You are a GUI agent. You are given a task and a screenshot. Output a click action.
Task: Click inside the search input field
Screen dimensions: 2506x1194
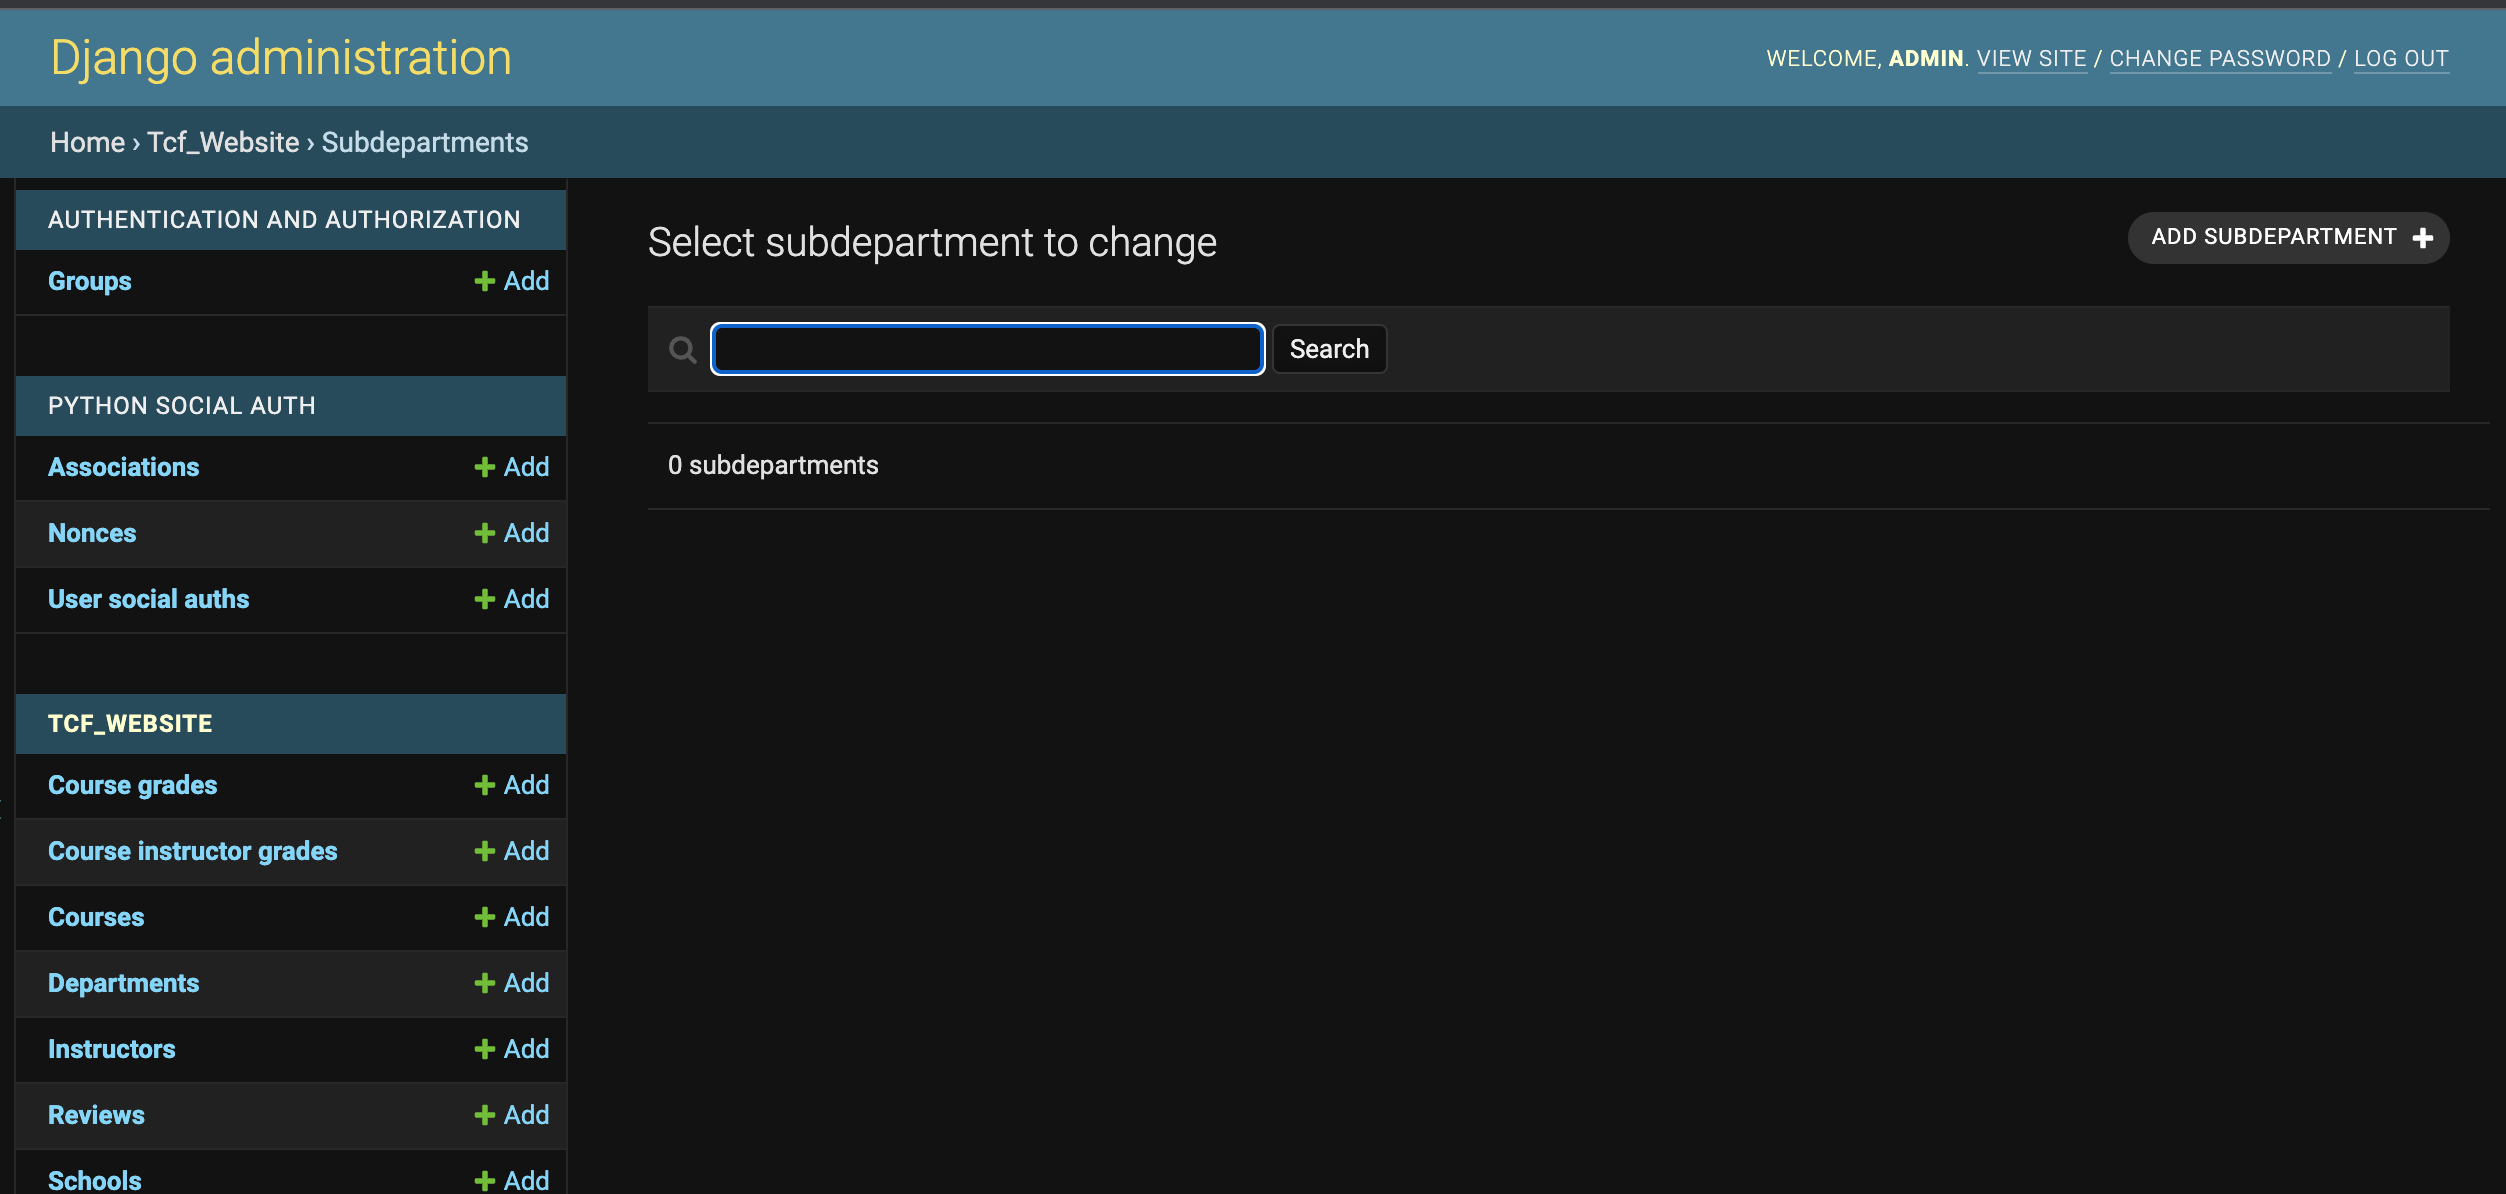[x=986, y=349]
